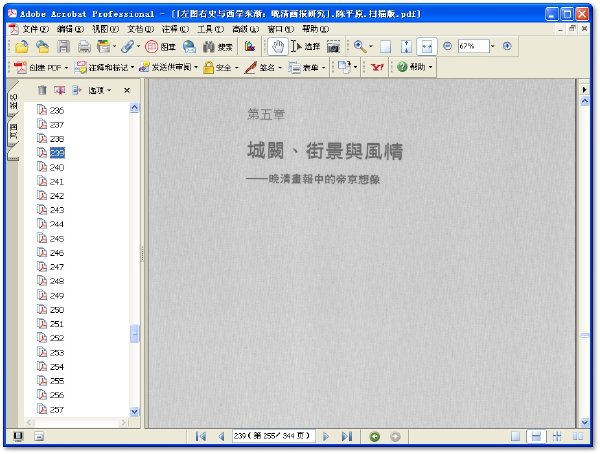Open the 文件 menu

(x=35, y=29)
